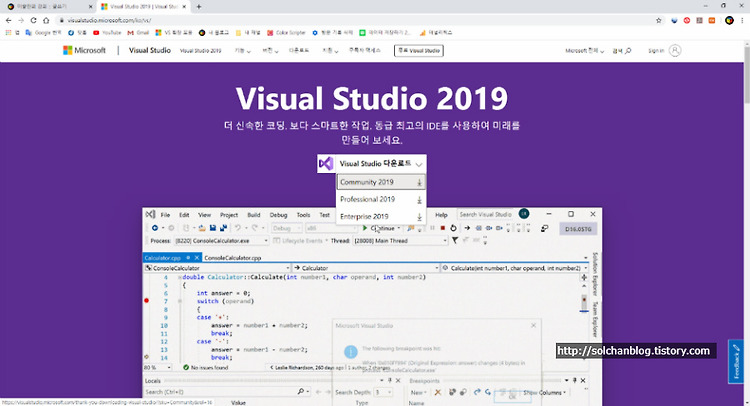The width and height of the screenshot is (750, 406).
Task: Click the scrollbar up arrow
Action: tap(747, 44)
